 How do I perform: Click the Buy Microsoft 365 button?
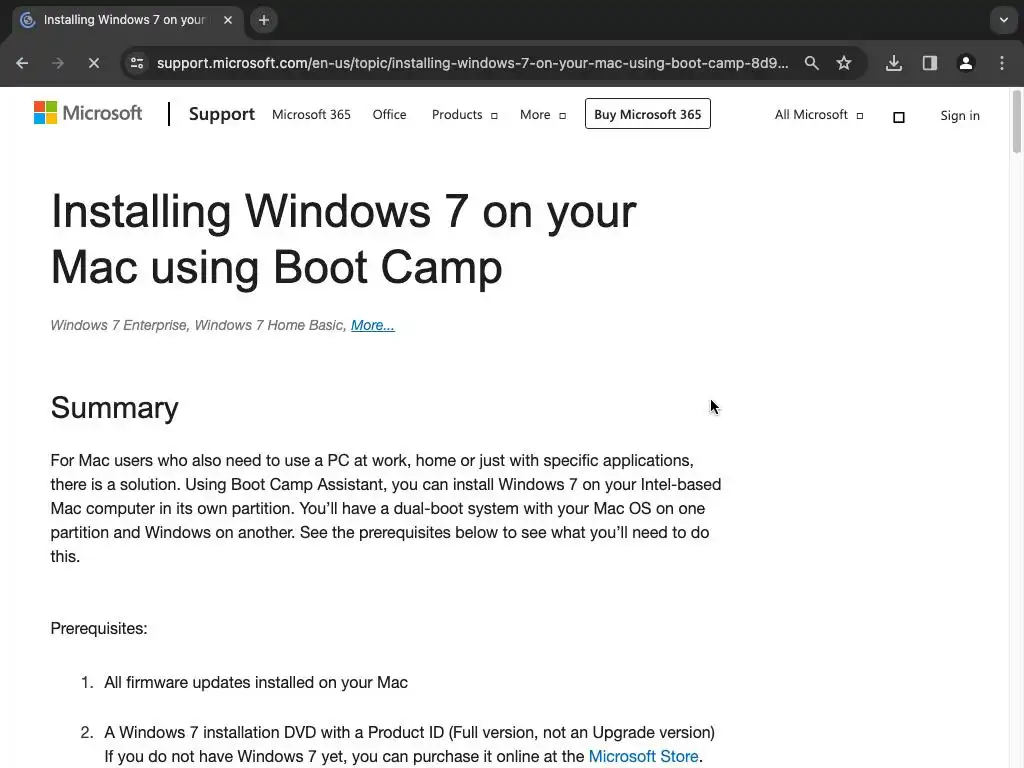(648, 114)
